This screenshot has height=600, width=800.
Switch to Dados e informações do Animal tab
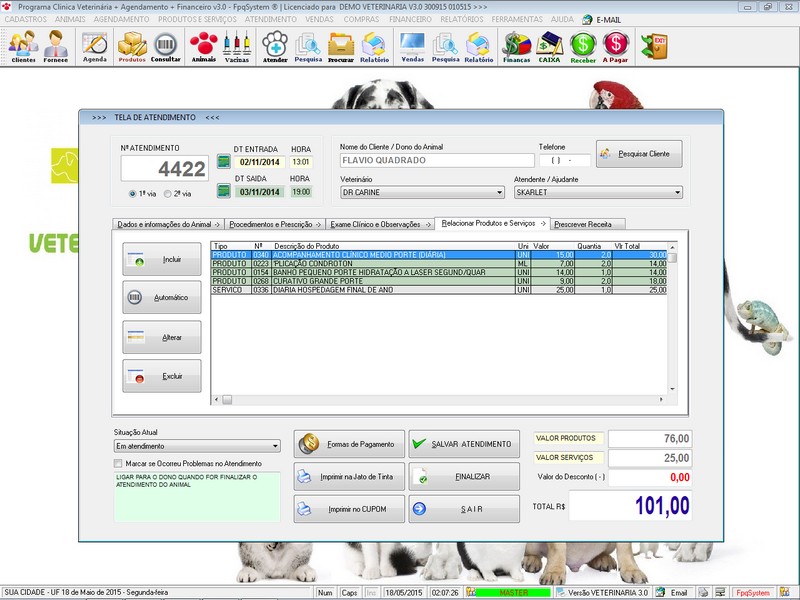(168, 224)
